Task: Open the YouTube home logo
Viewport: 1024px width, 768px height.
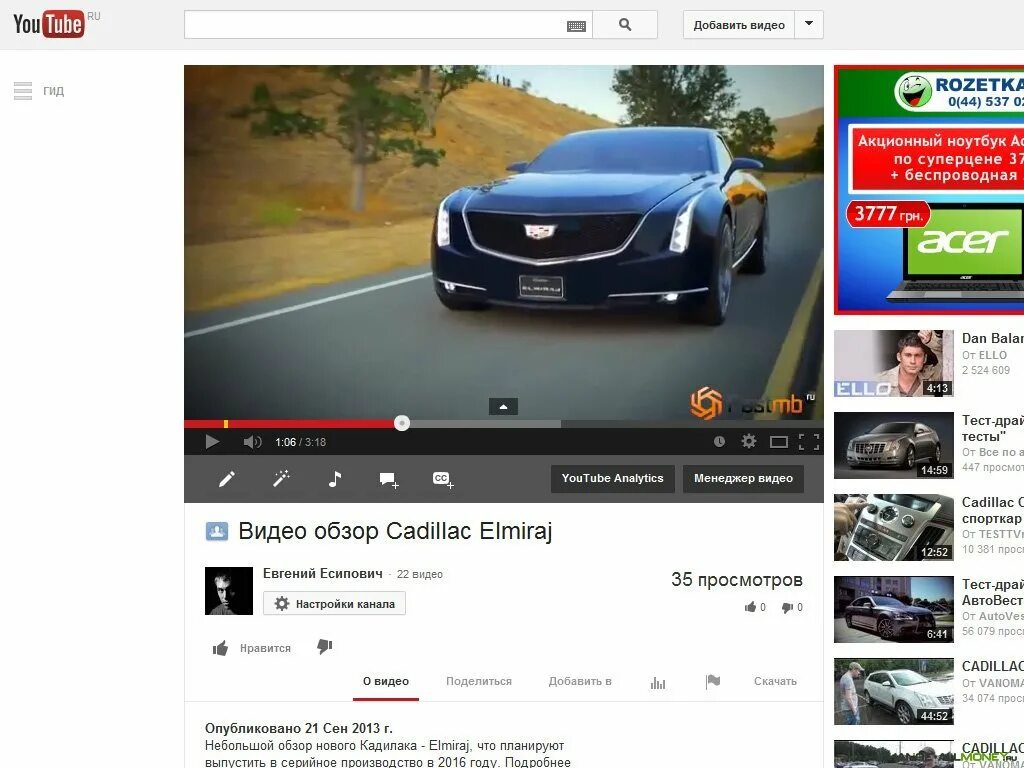Action: (x=50, y=24)
